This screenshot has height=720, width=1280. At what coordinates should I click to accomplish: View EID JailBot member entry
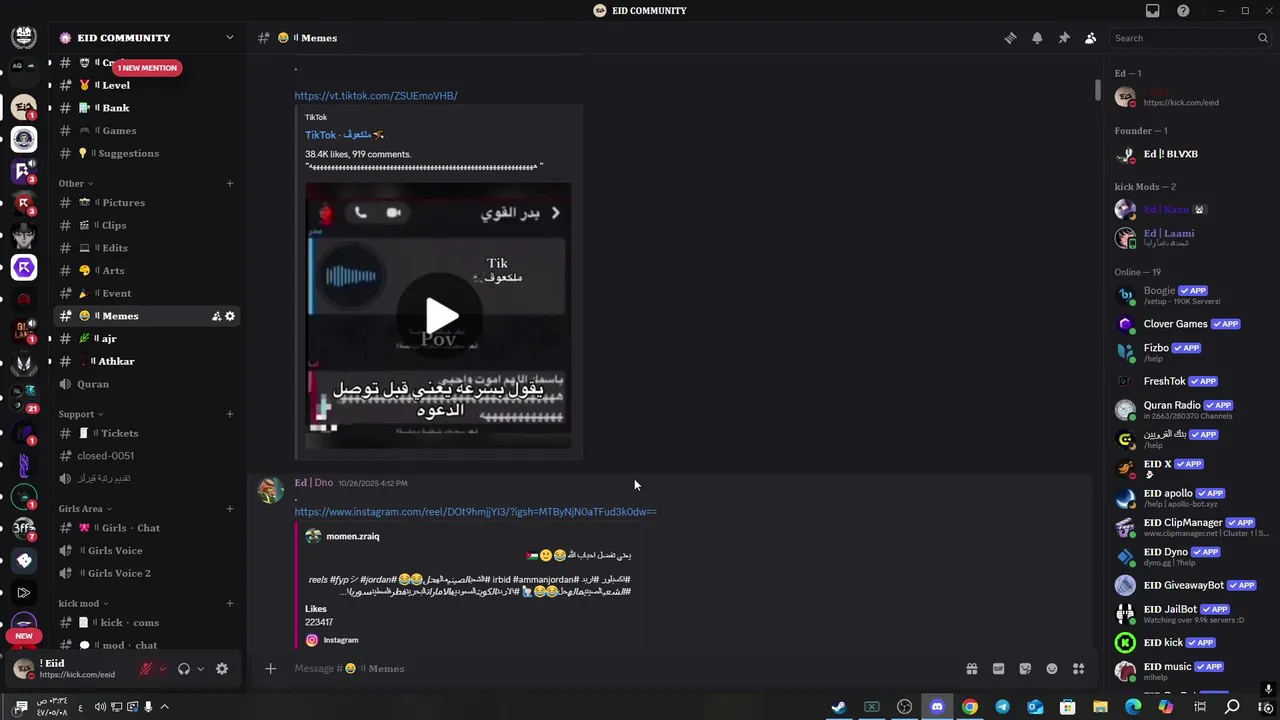pos(1192,613)
